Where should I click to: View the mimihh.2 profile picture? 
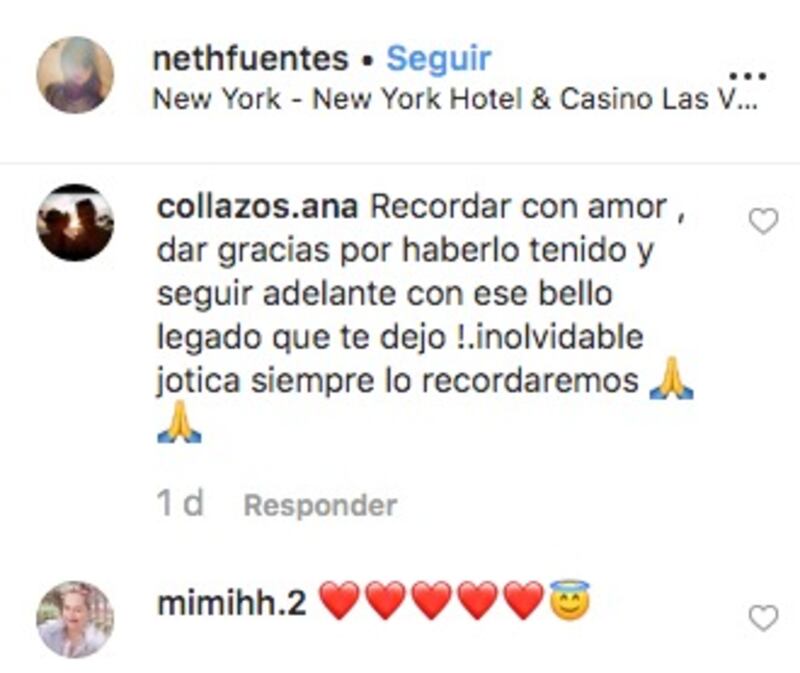tap(76, 619)
